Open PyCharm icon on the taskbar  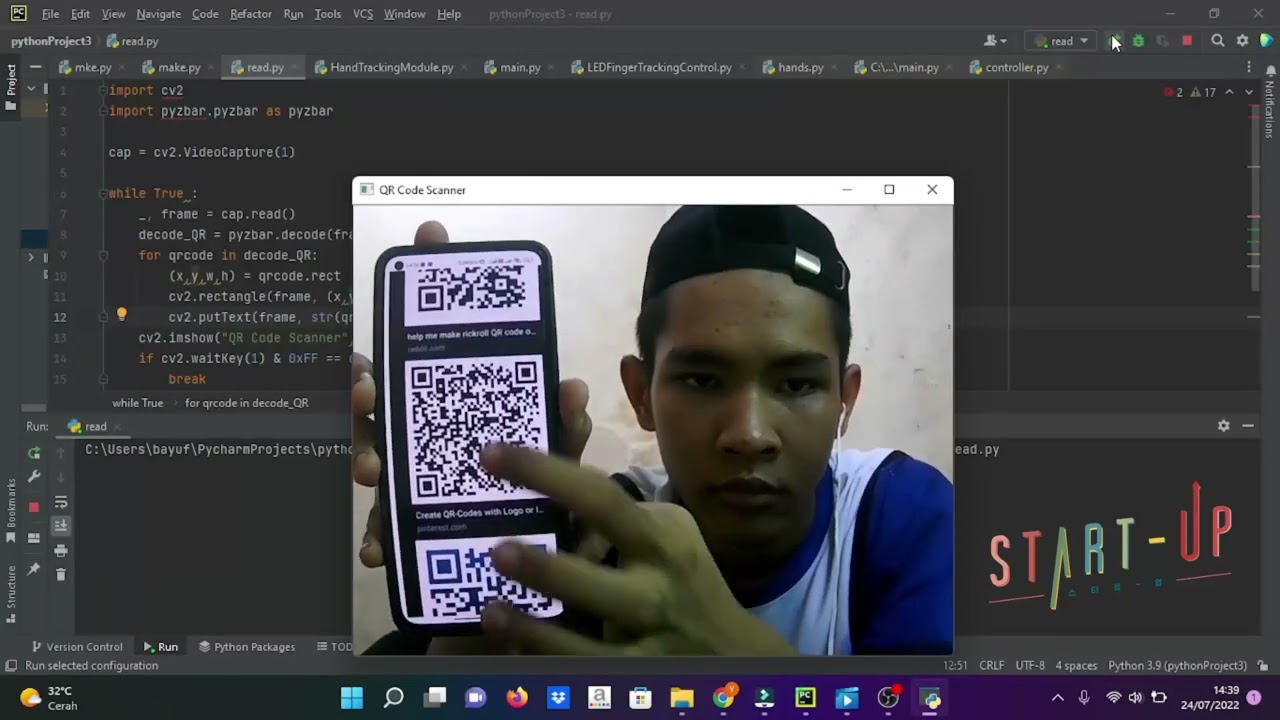(805, 697)
